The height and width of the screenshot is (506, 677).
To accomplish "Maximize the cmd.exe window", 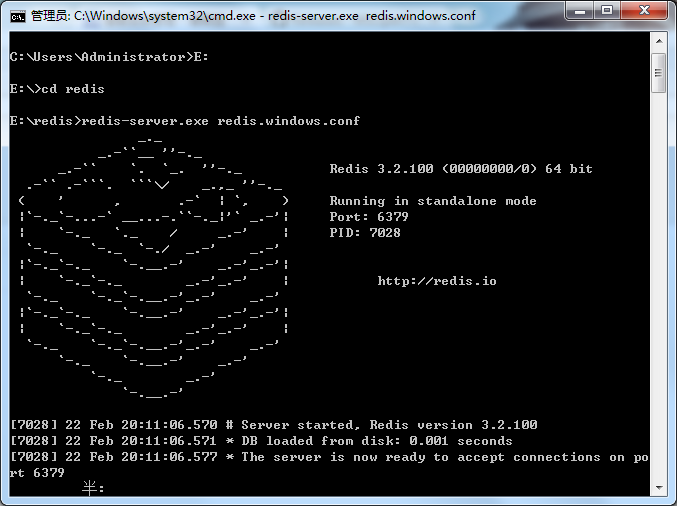I will pyautogui.click(x=607, y=10).
